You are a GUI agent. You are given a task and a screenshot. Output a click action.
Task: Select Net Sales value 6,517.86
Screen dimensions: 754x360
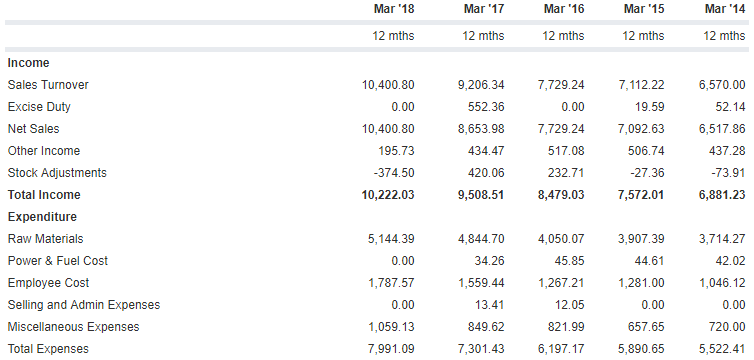pos(722,129)
